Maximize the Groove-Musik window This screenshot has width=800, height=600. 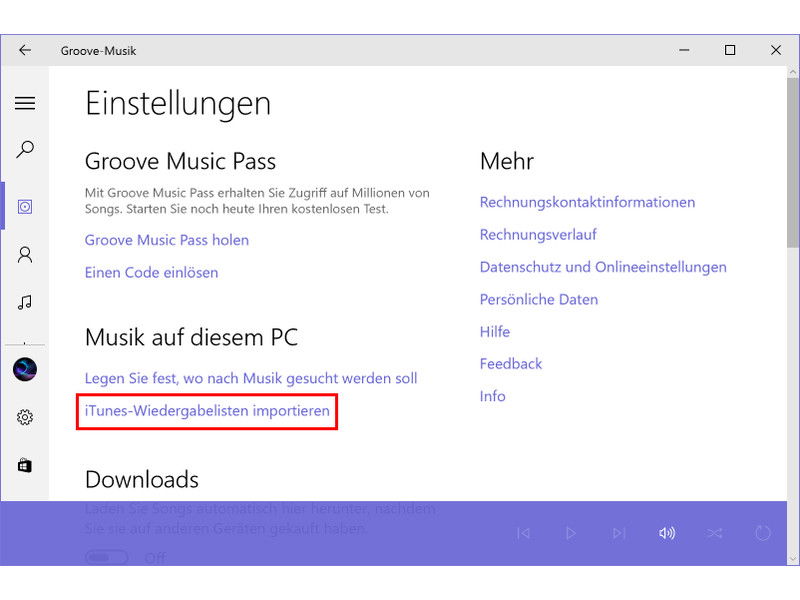coord(730,50)
